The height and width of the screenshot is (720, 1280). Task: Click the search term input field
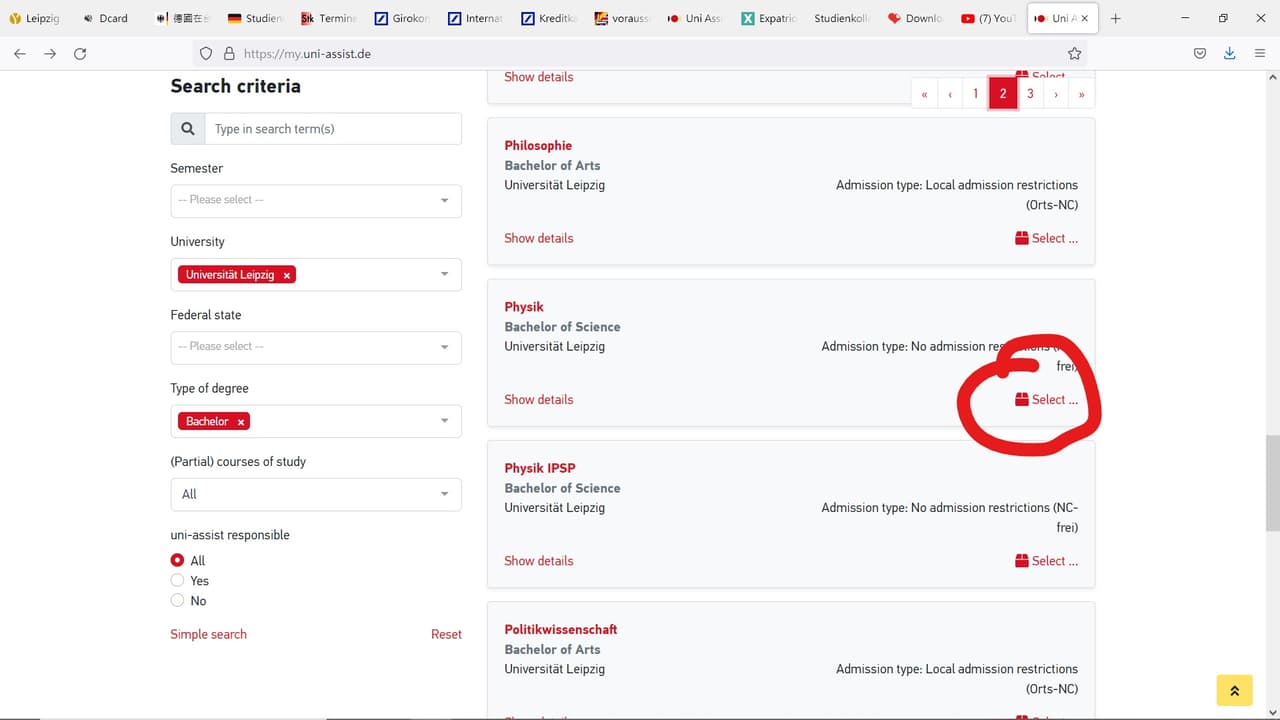coord(333,129)
